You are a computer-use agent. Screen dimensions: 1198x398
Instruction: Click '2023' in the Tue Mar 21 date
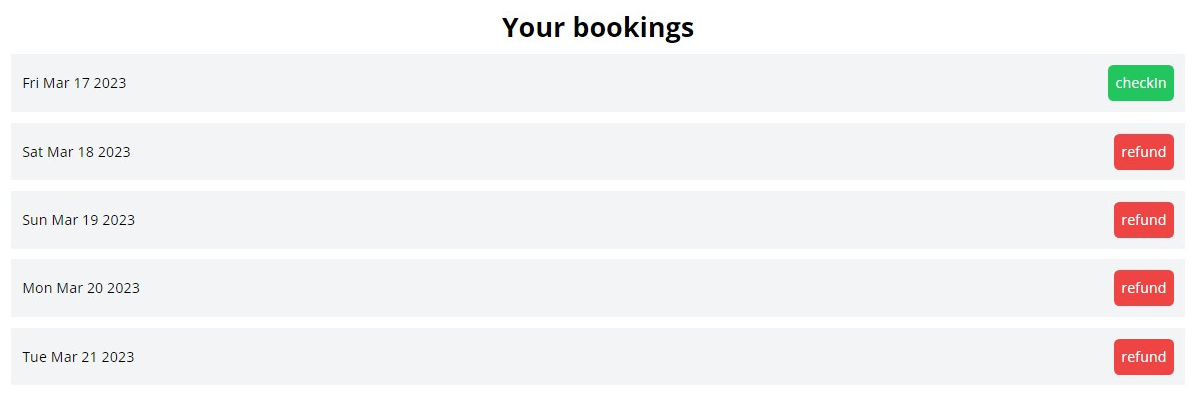[117, 357]
